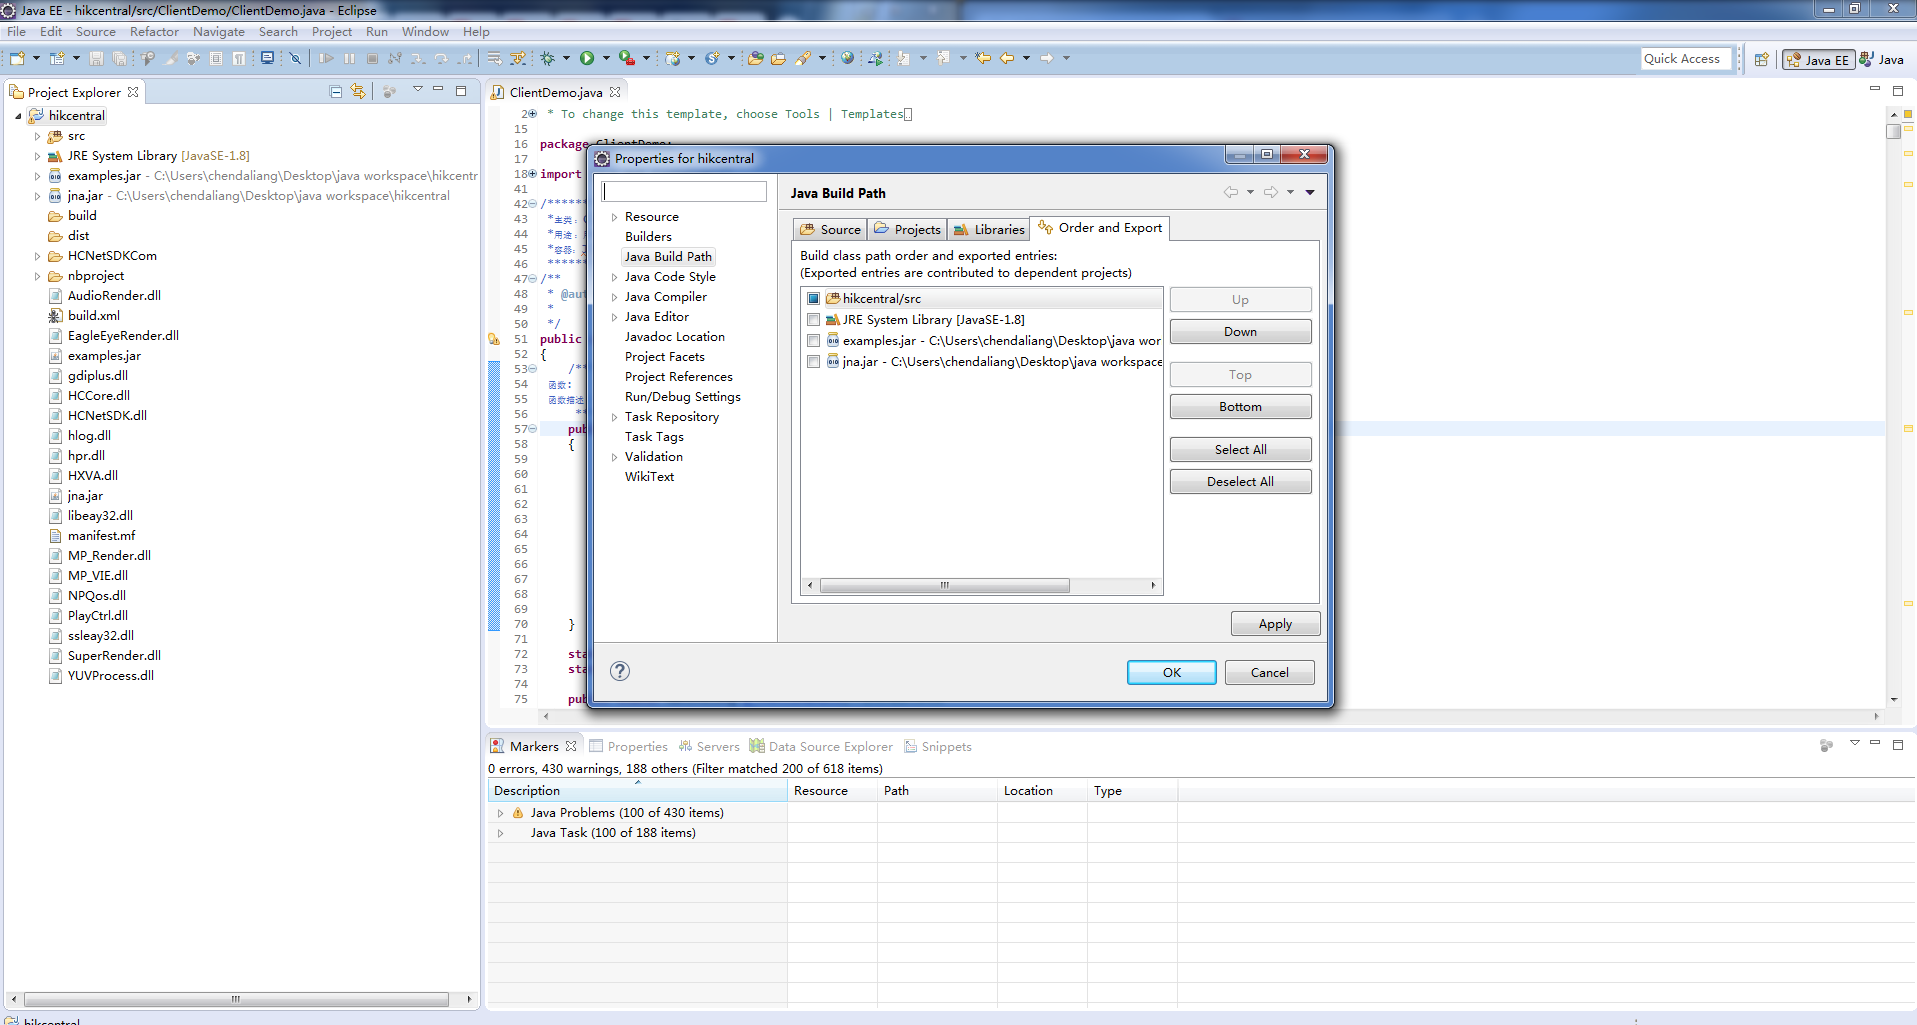Click the Open Console monitor icon

tap(267, 58)
